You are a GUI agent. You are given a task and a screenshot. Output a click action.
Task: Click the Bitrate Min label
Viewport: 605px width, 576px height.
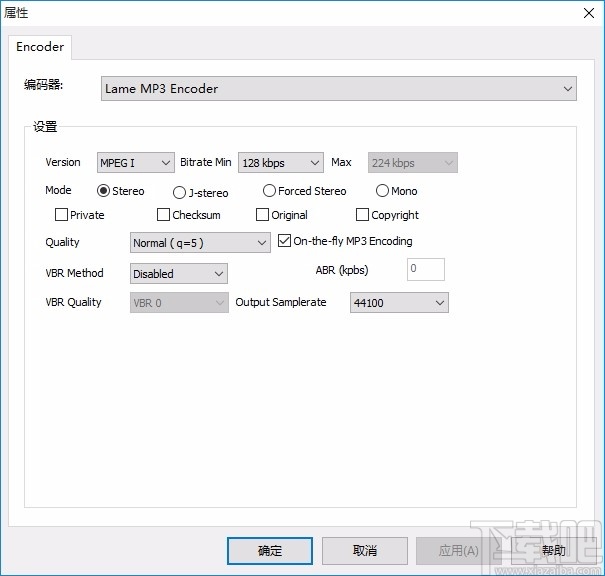pyautogui.click(x=206, y=162)
